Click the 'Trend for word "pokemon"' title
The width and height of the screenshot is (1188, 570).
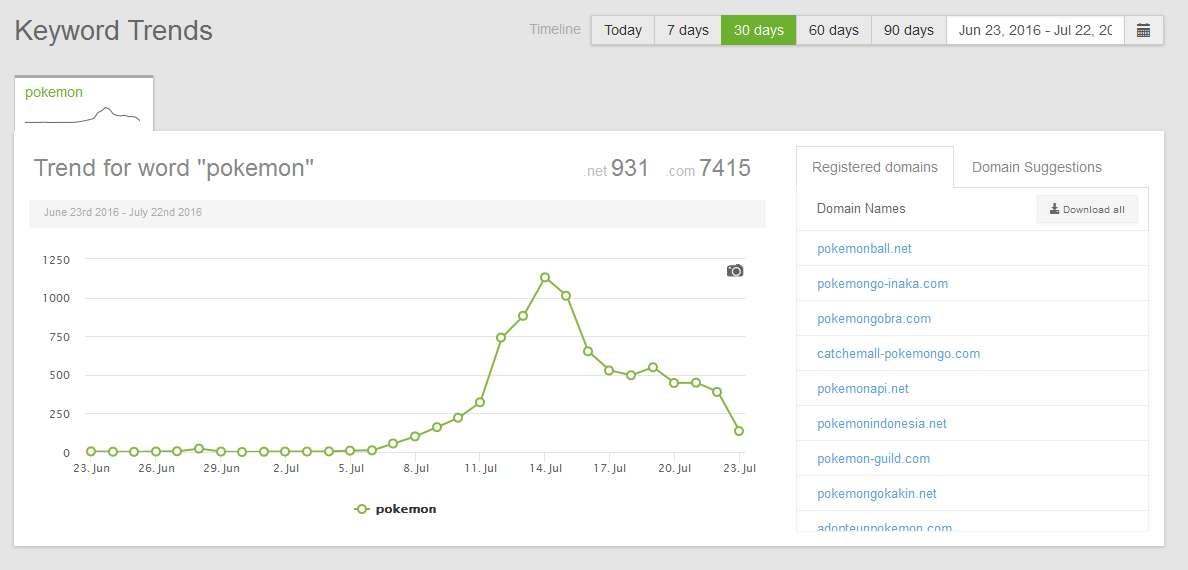pos(174,168)
